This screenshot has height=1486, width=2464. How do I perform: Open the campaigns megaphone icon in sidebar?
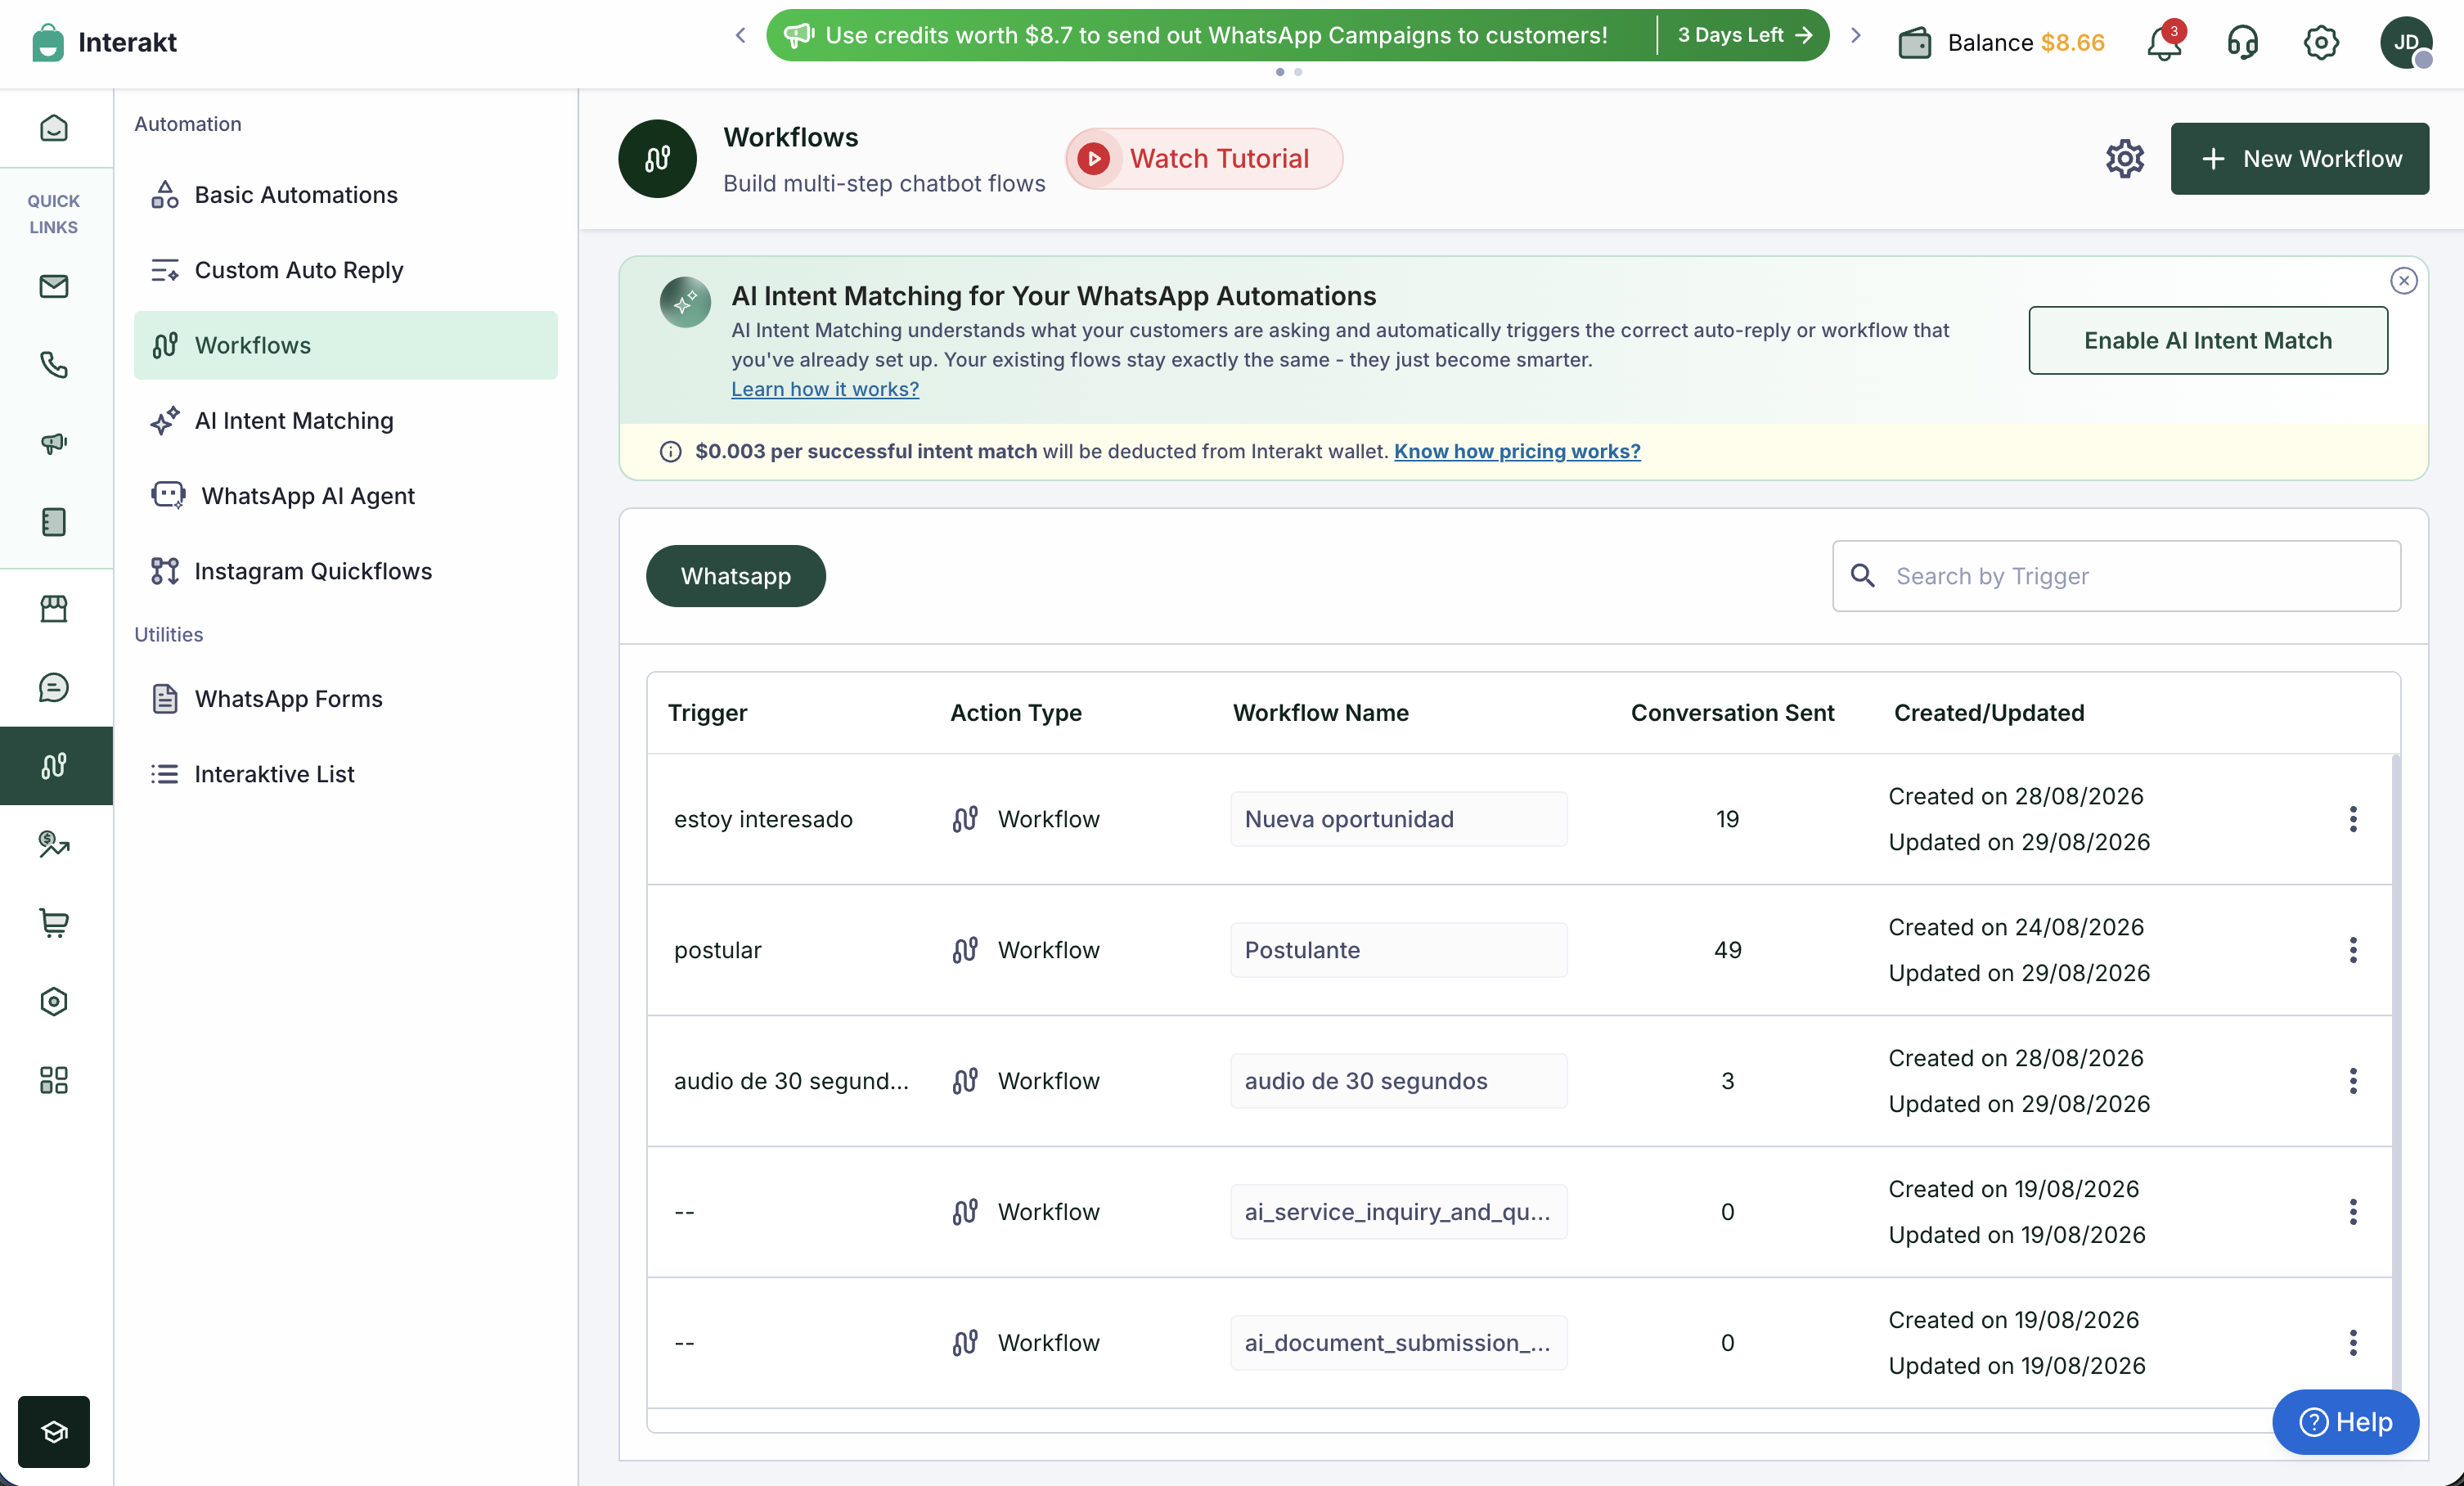54,443
